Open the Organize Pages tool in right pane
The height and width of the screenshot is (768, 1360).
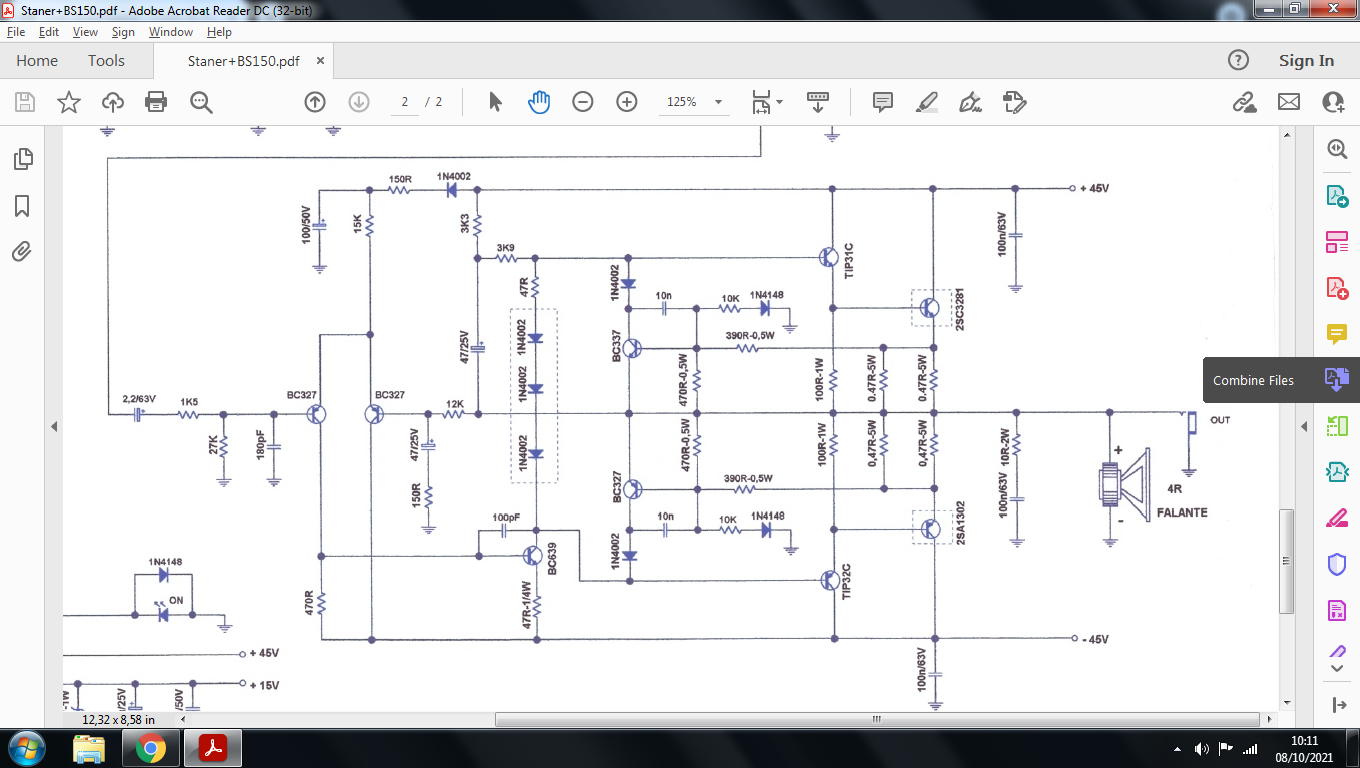pos(1337,241)
